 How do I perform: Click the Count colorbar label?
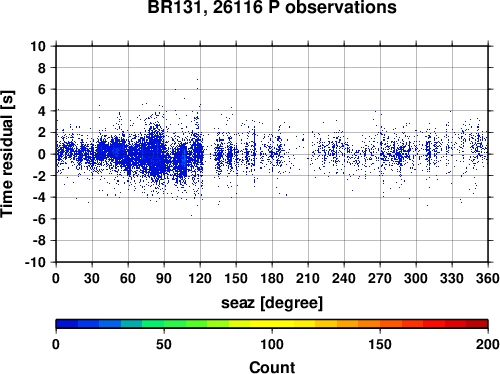tap(272, 367)
